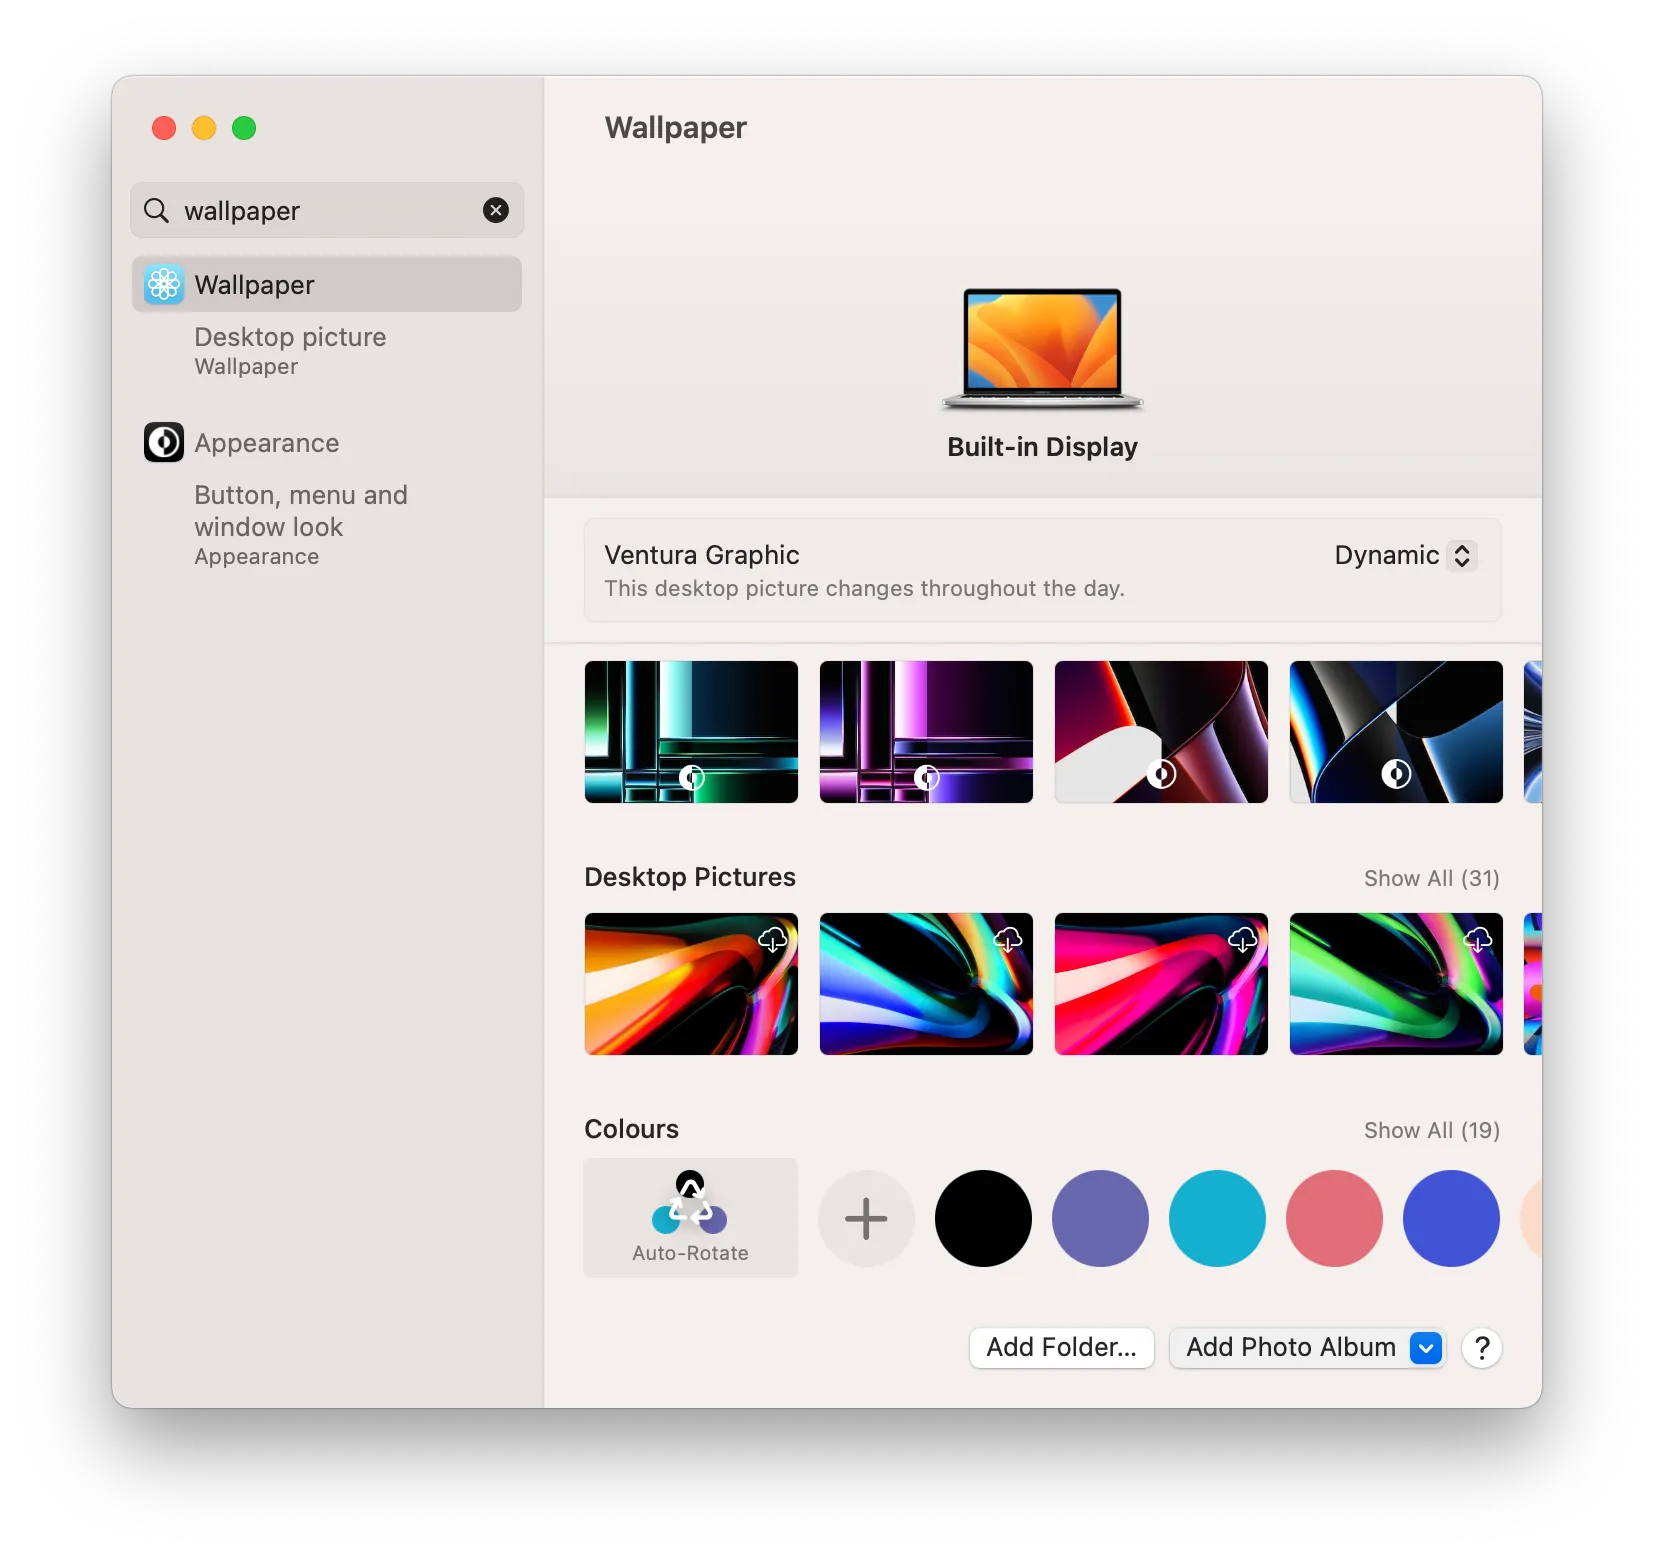Click download cloud icon on orange desktop picture
This screenshot has width=1654, height=1556.
coord(773,939)
